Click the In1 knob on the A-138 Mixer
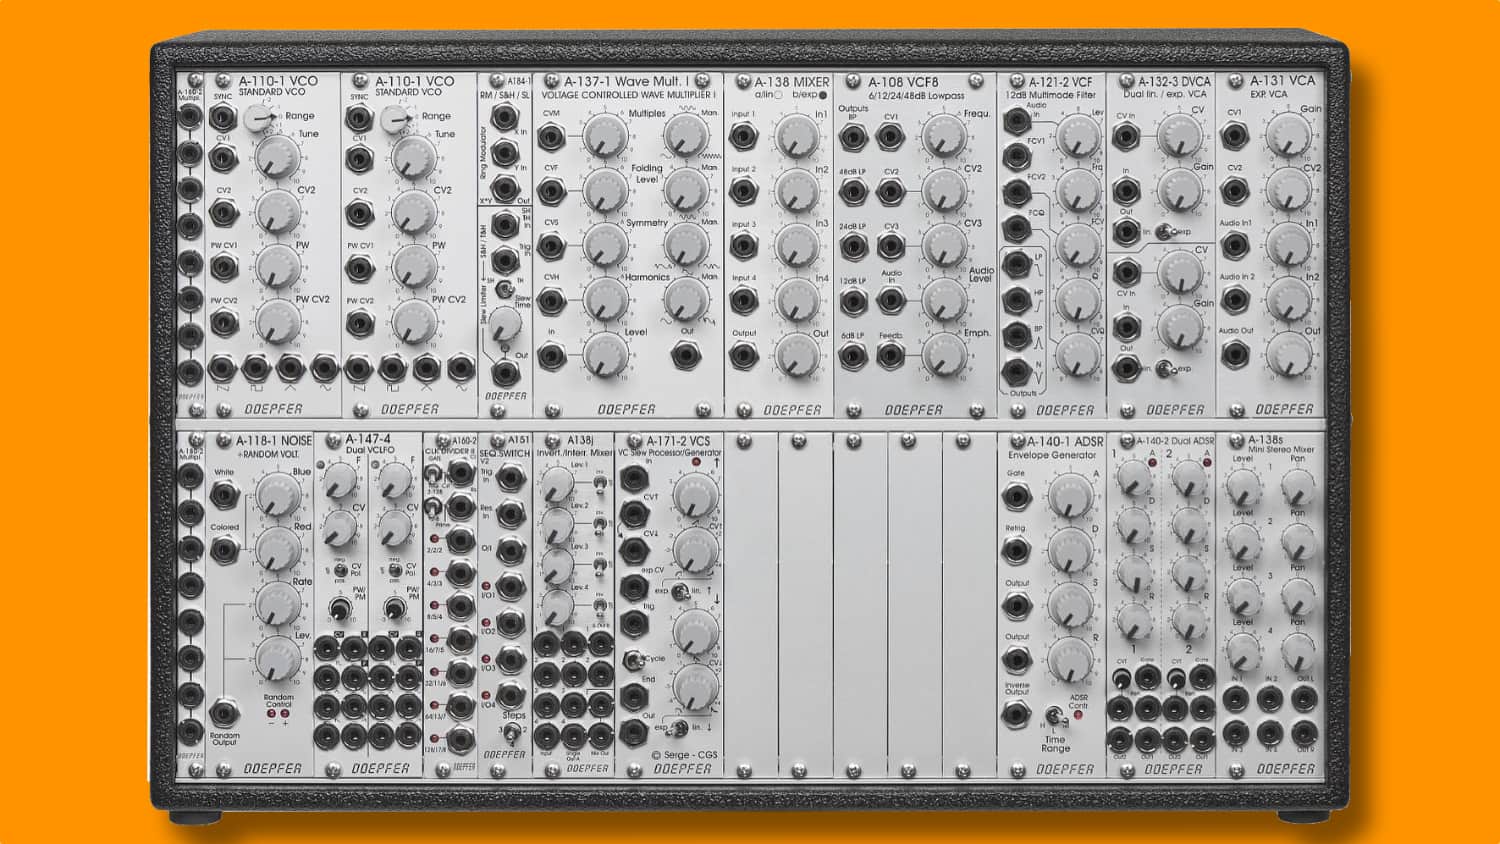1500x844 pixels. [797, 135]
